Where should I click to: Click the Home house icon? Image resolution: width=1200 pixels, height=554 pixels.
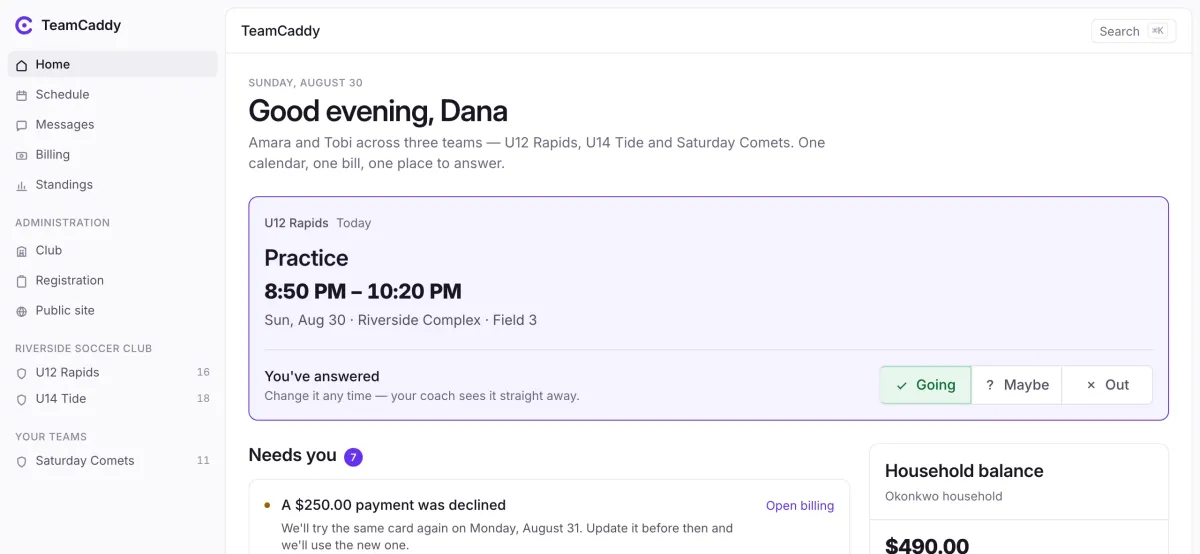[22, 65]
